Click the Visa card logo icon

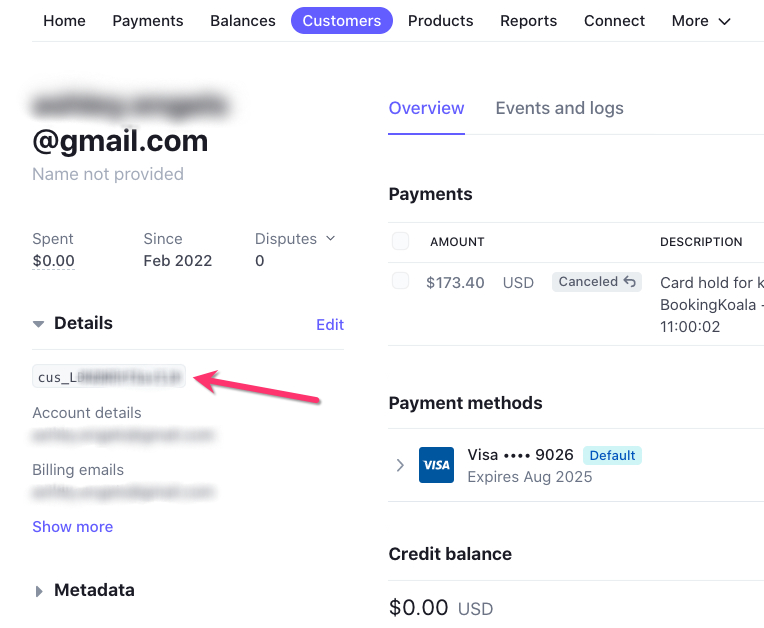pos(436,465)
